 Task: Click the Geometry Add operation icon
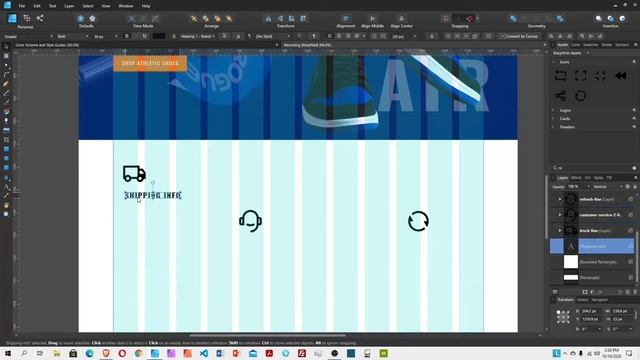click(x=513, y=18)
